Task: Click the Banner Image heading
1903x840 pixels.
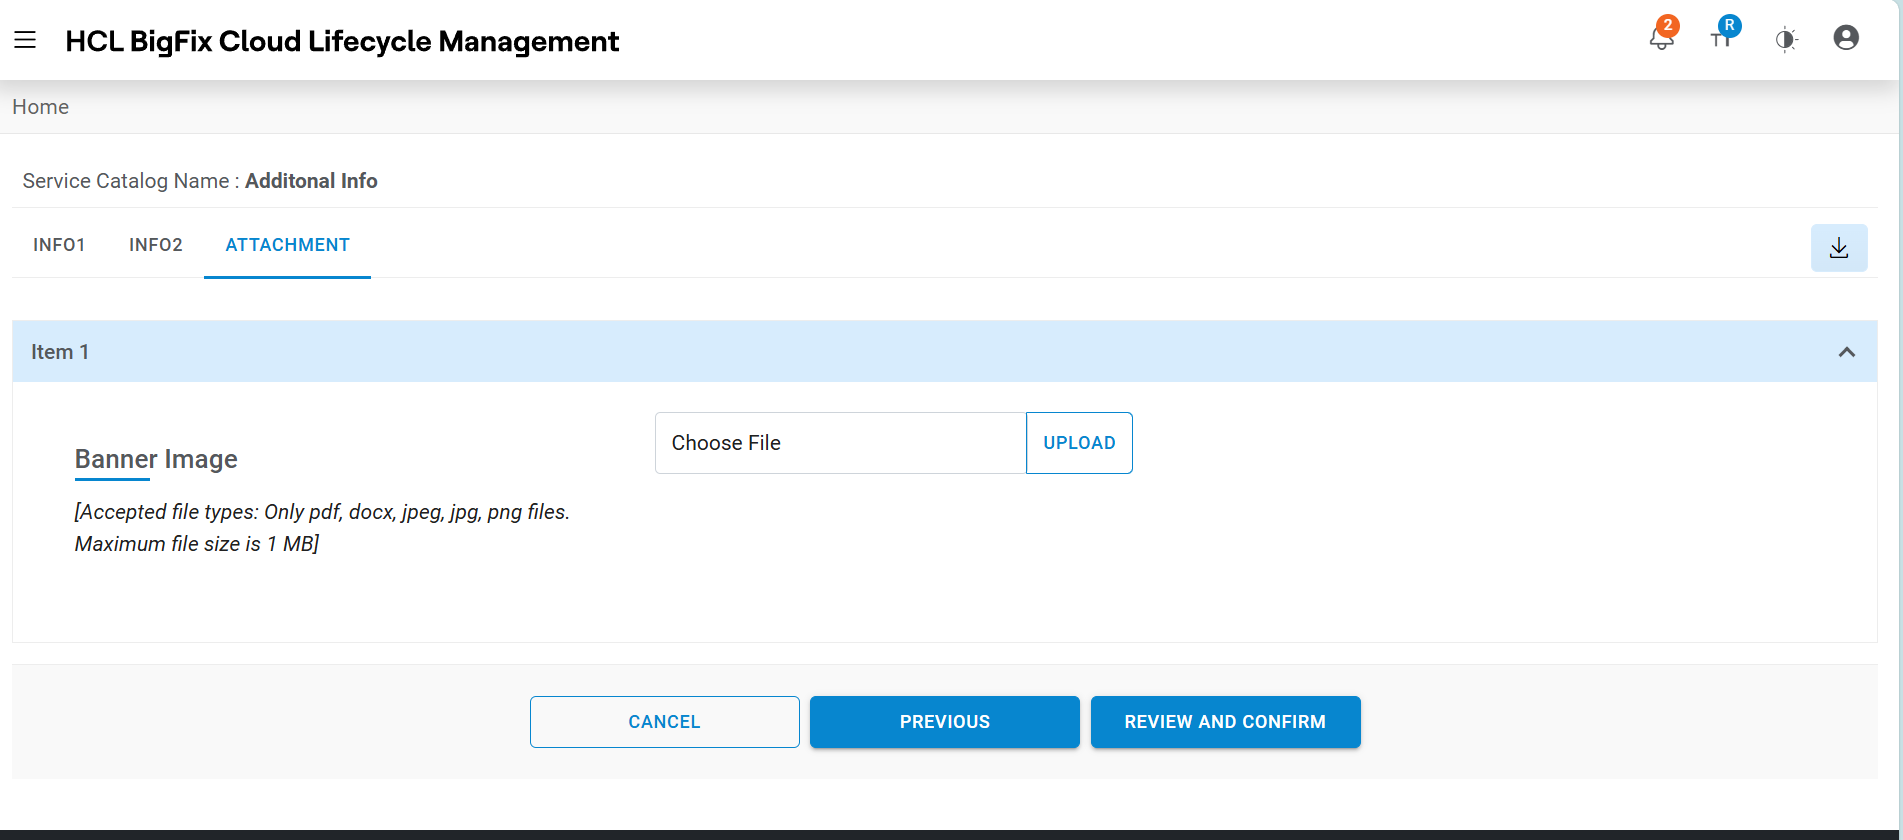Action: click(156, 459)
